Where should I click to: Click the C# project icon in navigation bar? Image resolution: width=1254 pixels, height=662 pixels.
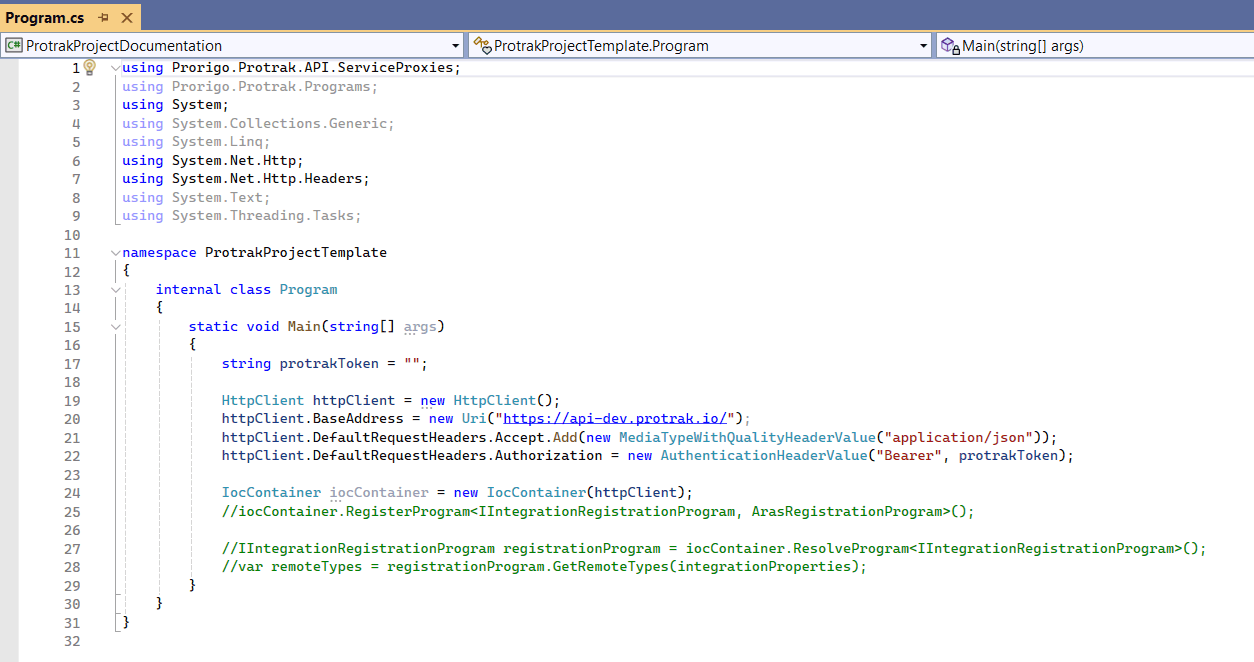tap(14, 46)
